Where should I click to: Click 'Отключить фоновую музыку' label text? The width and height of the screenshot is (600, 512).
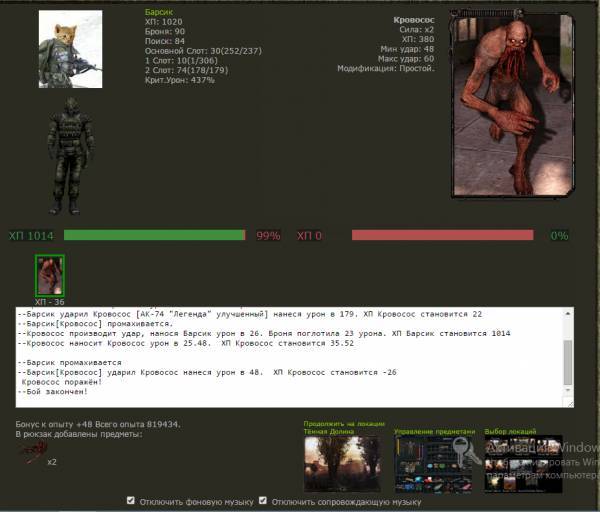pyautogui.click(x=195, y=501)
